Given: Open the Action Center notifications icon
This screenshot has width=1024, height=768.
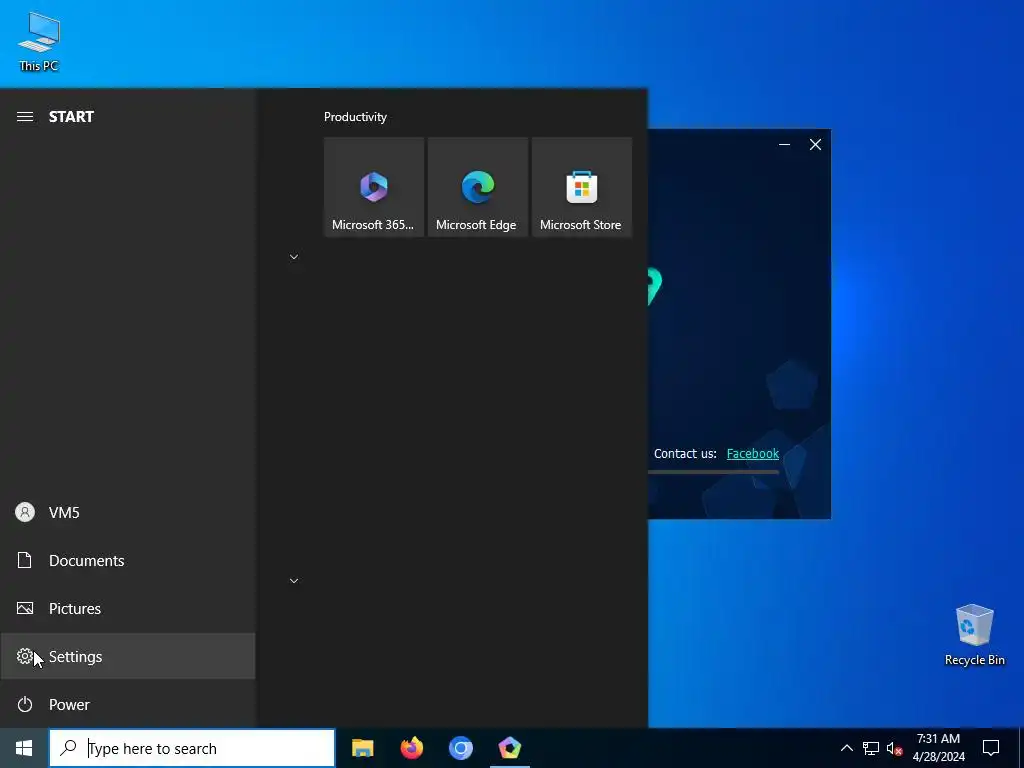Looking at the screenshot, I should [x=991, y=748].
